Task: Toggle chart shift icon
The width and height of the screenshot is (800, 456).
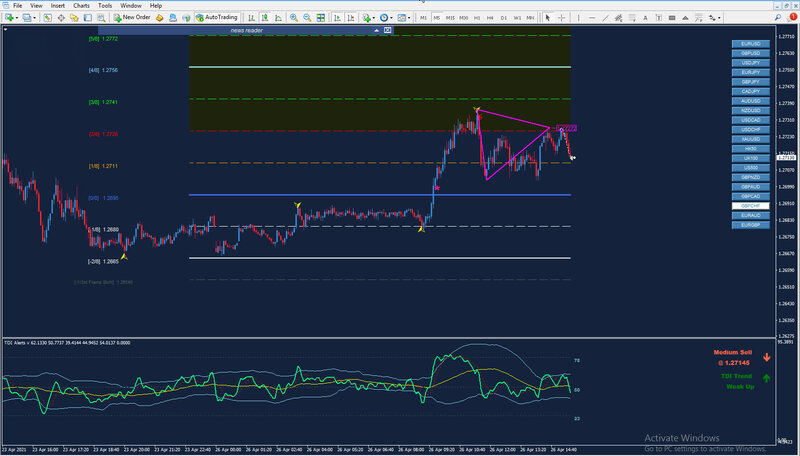Action: [x=351, y=18]
